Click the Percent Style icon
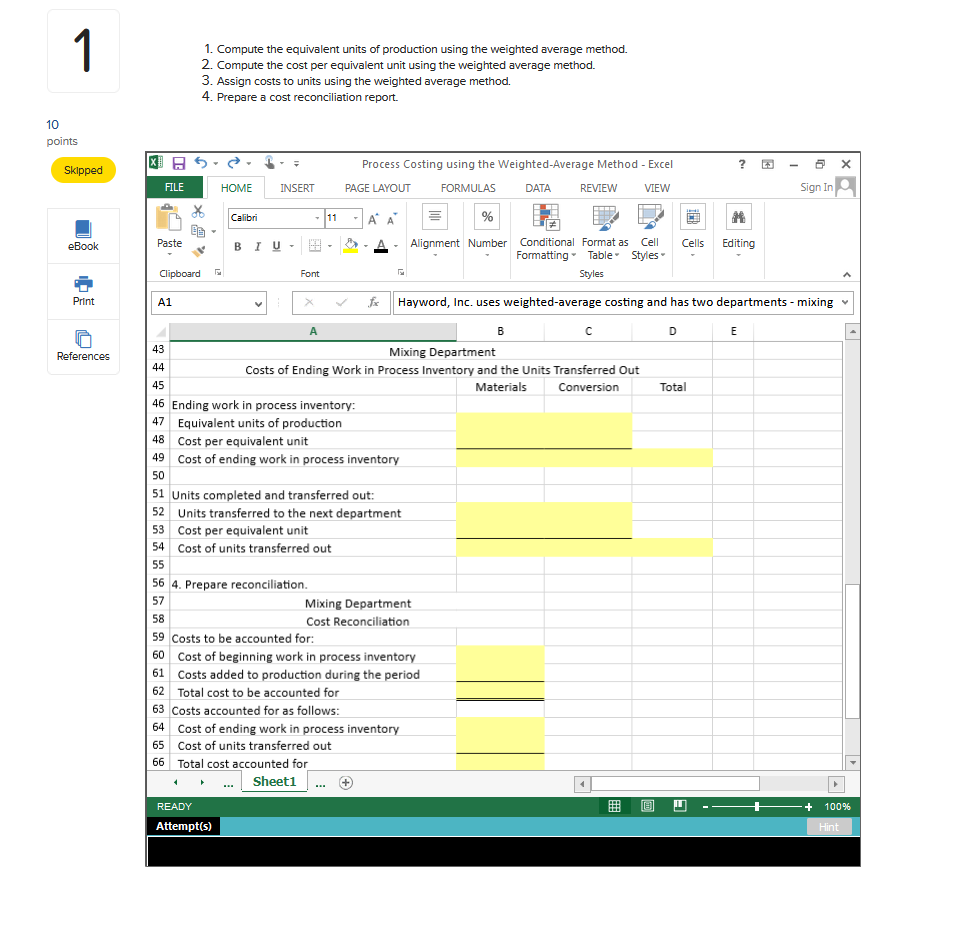955x946 pixels. tap(487, 217)
